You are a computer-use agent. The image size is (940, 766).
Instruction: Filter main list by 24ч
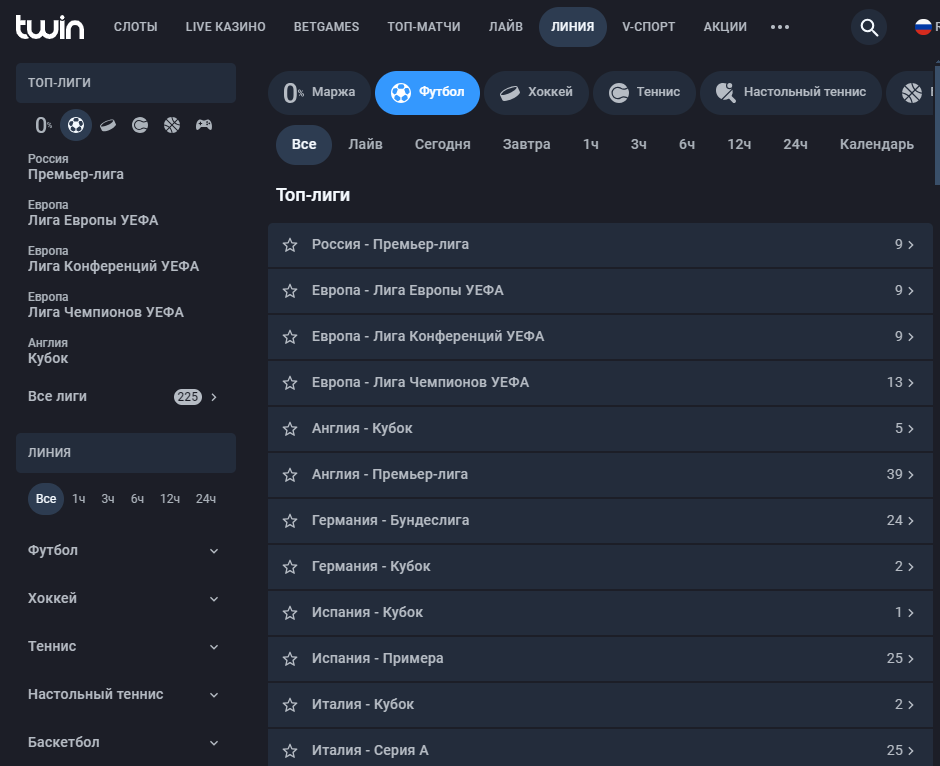tap(795, 144)
